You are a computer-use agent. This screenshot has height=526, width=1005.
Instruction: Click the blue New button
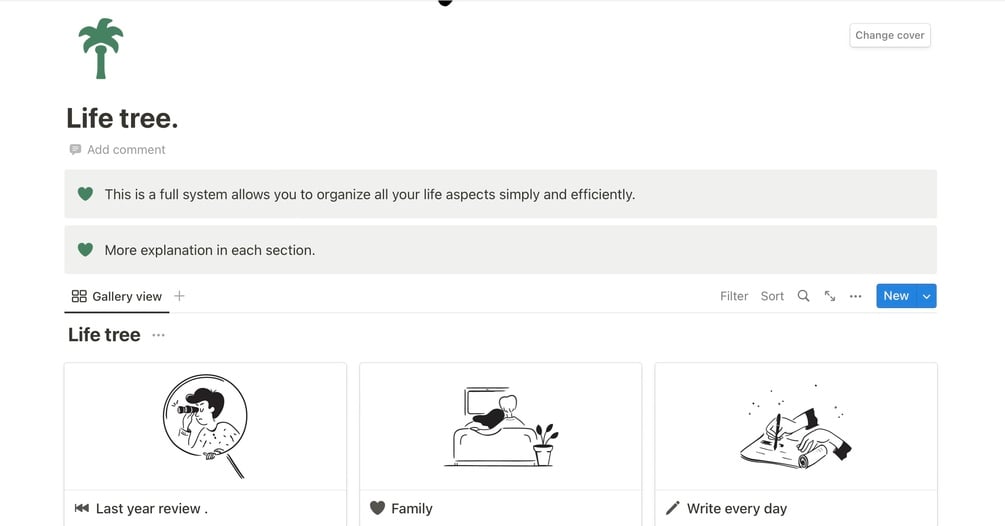click(x=895, y=296)
